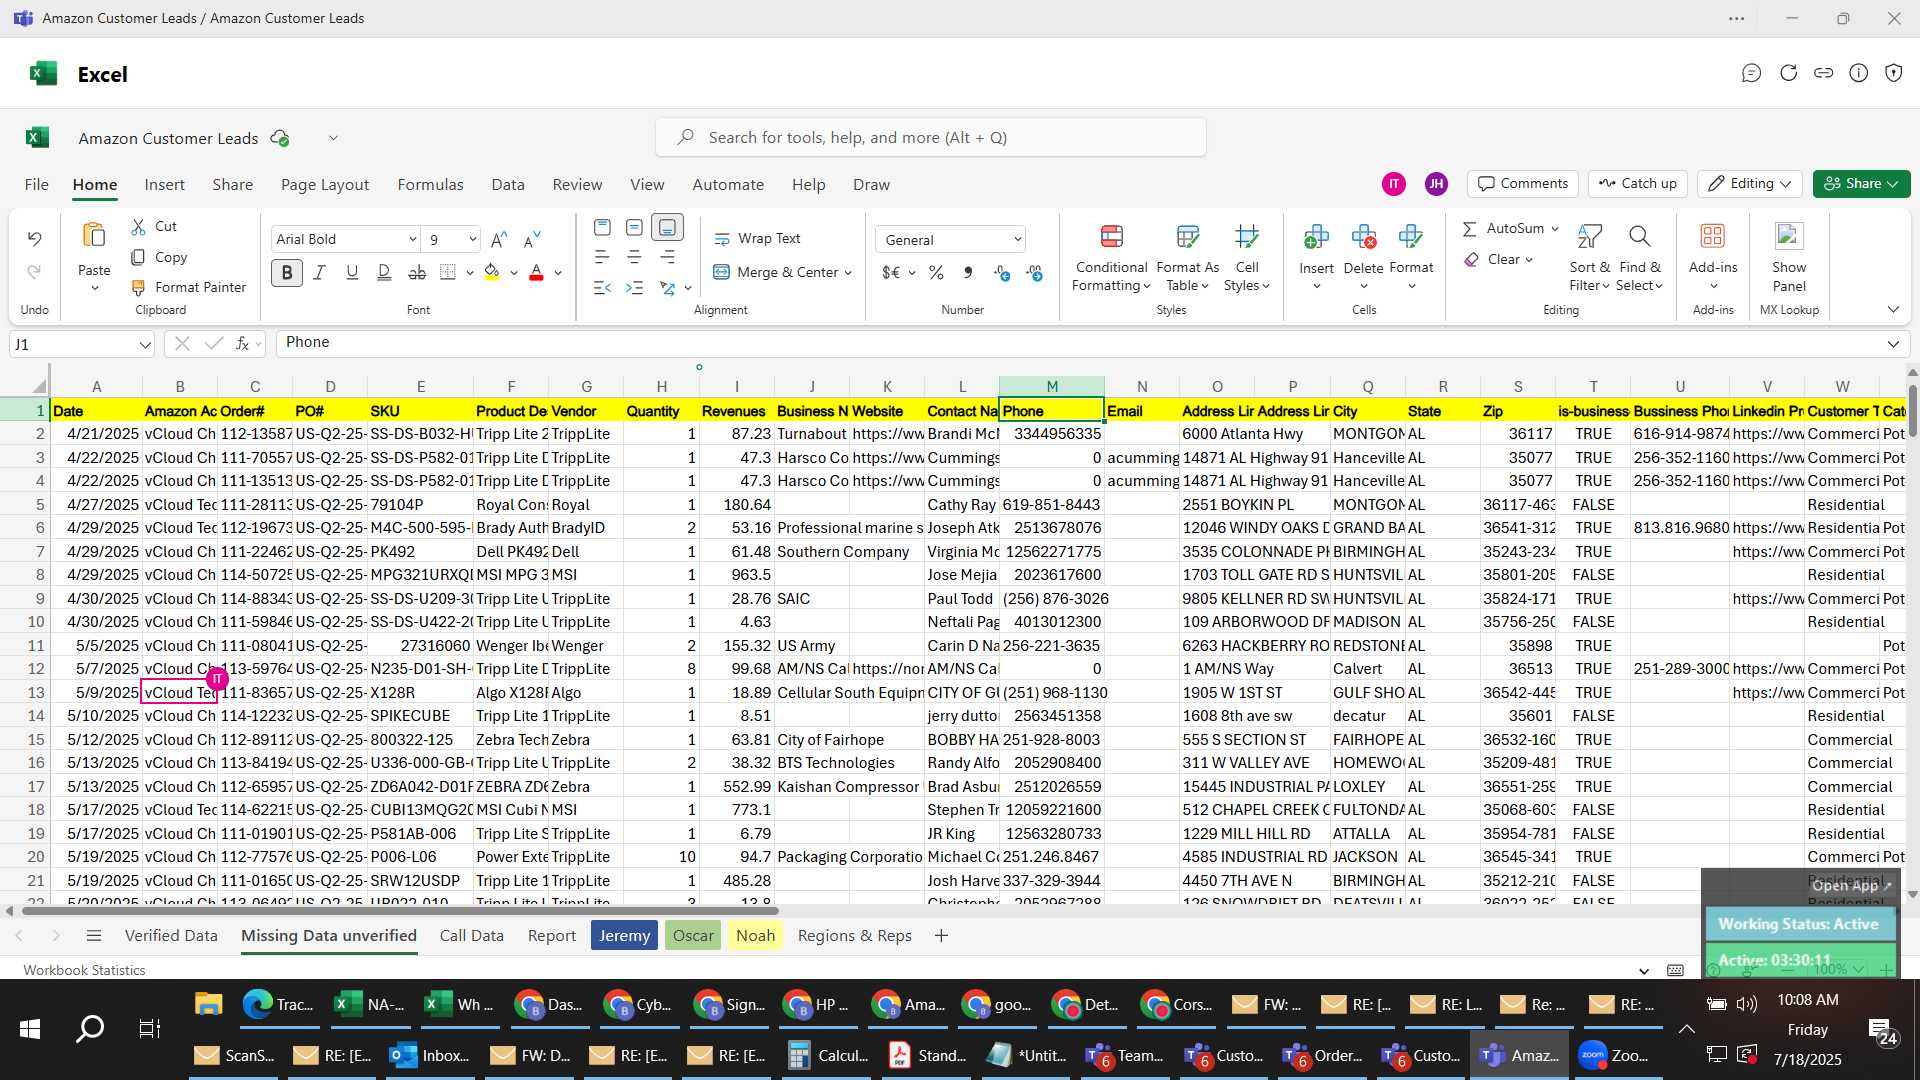Image resolution: width=1920 pixels, height=1080 pixels.
Task: Open the Jeremy sheet tab
Action: (624, 936)
